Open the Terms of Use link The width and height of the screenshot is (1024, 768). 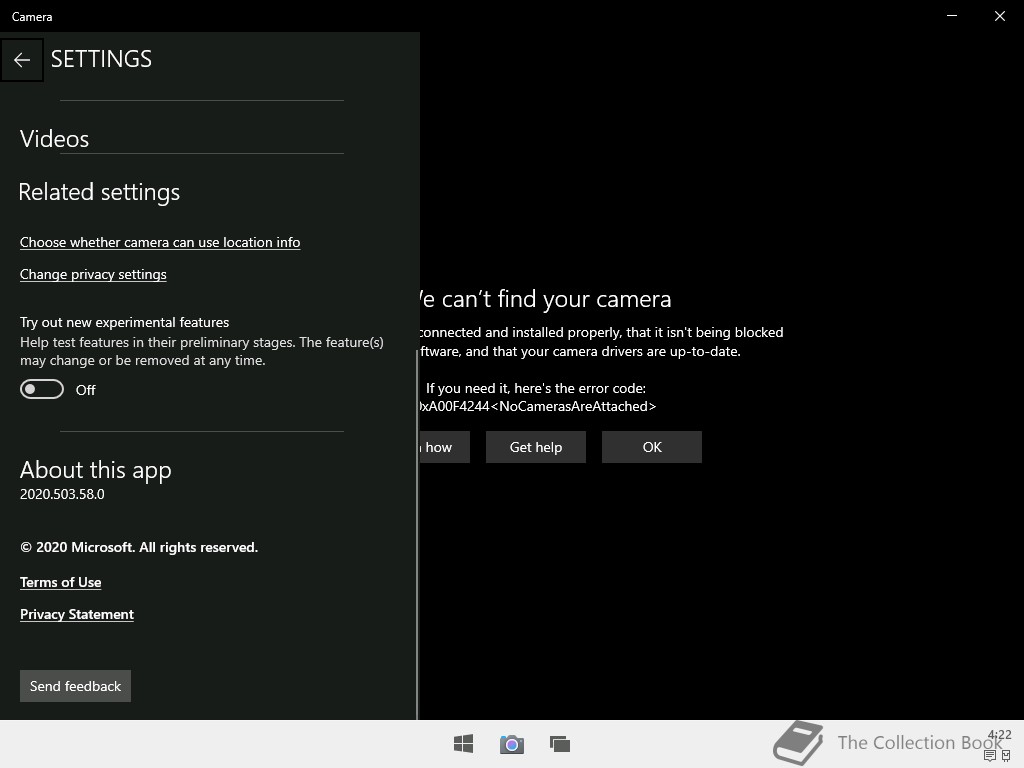click(61, 583)
